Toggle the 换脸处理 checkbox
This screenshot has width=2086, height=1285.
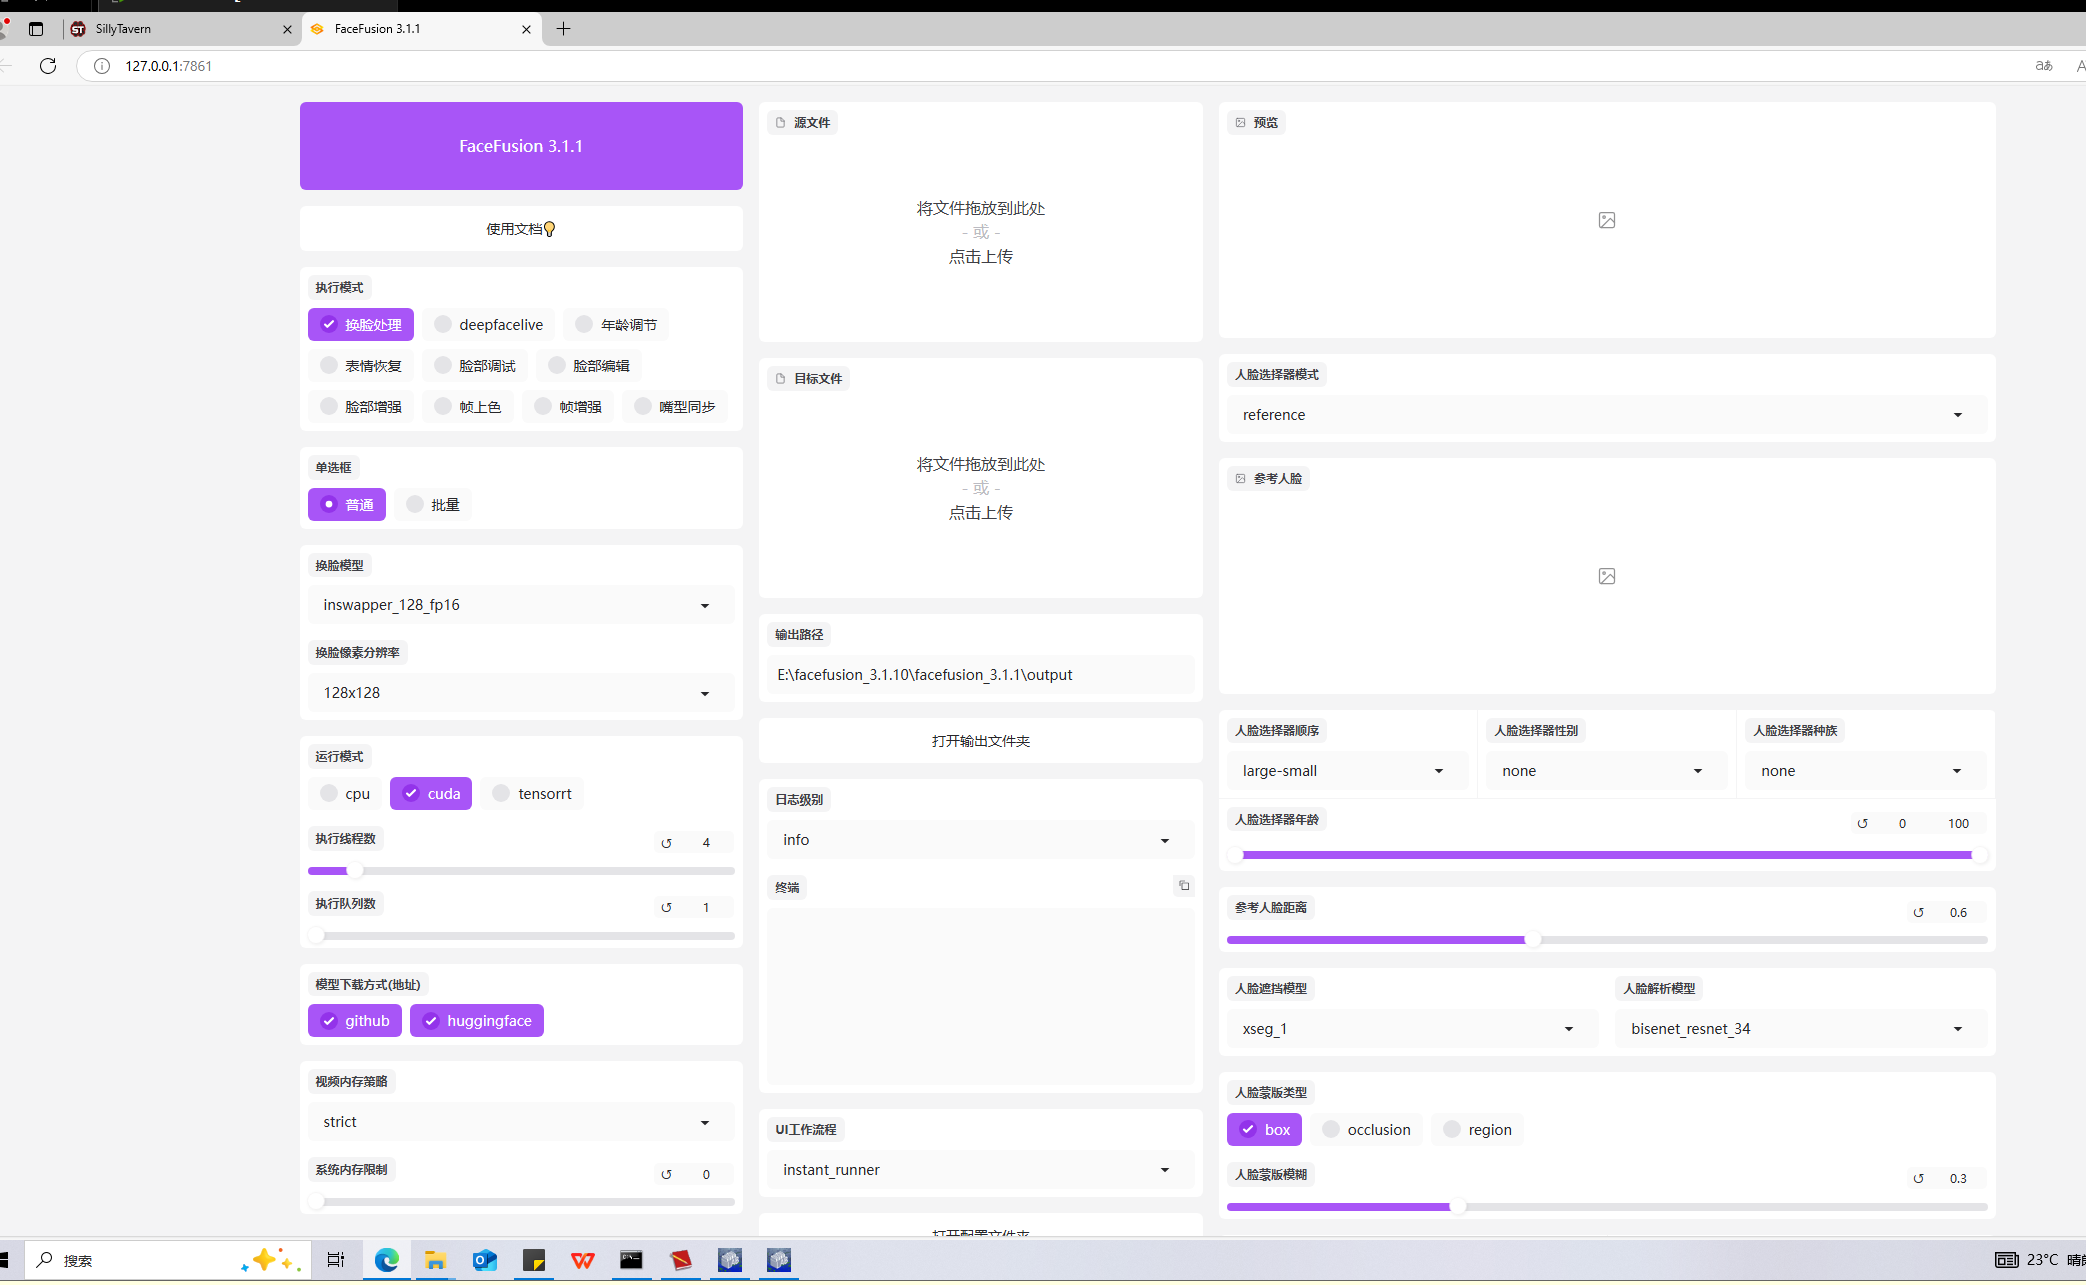[361, 325]
